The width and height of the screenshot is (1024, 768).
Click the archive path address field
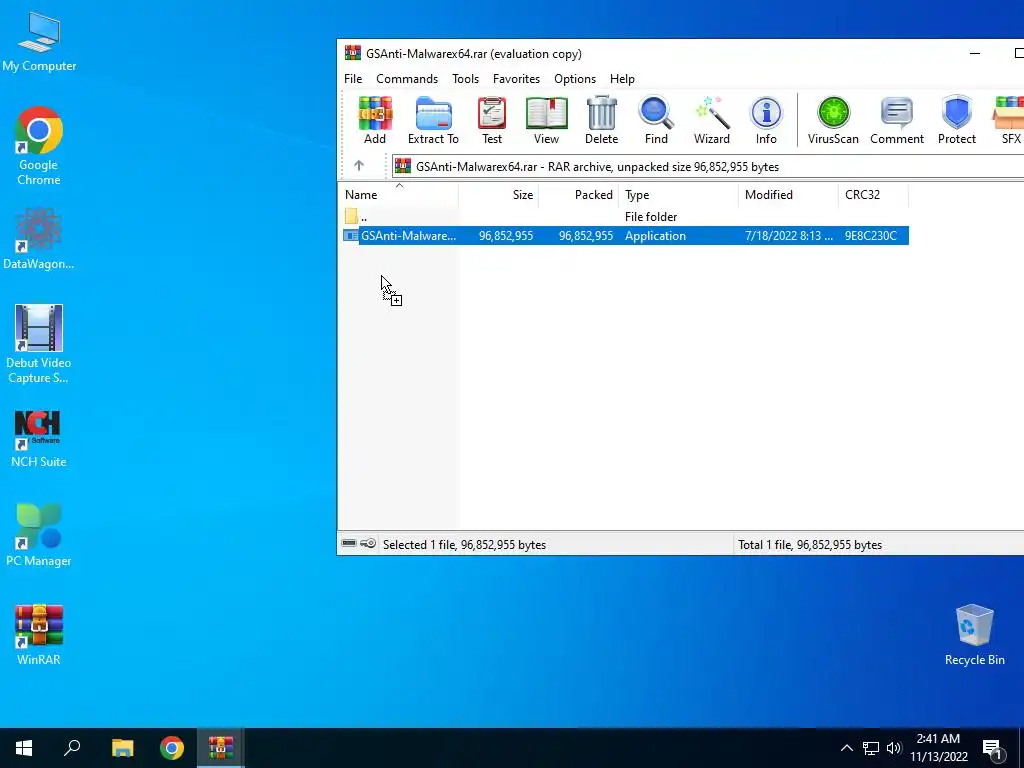pos(708,167)
